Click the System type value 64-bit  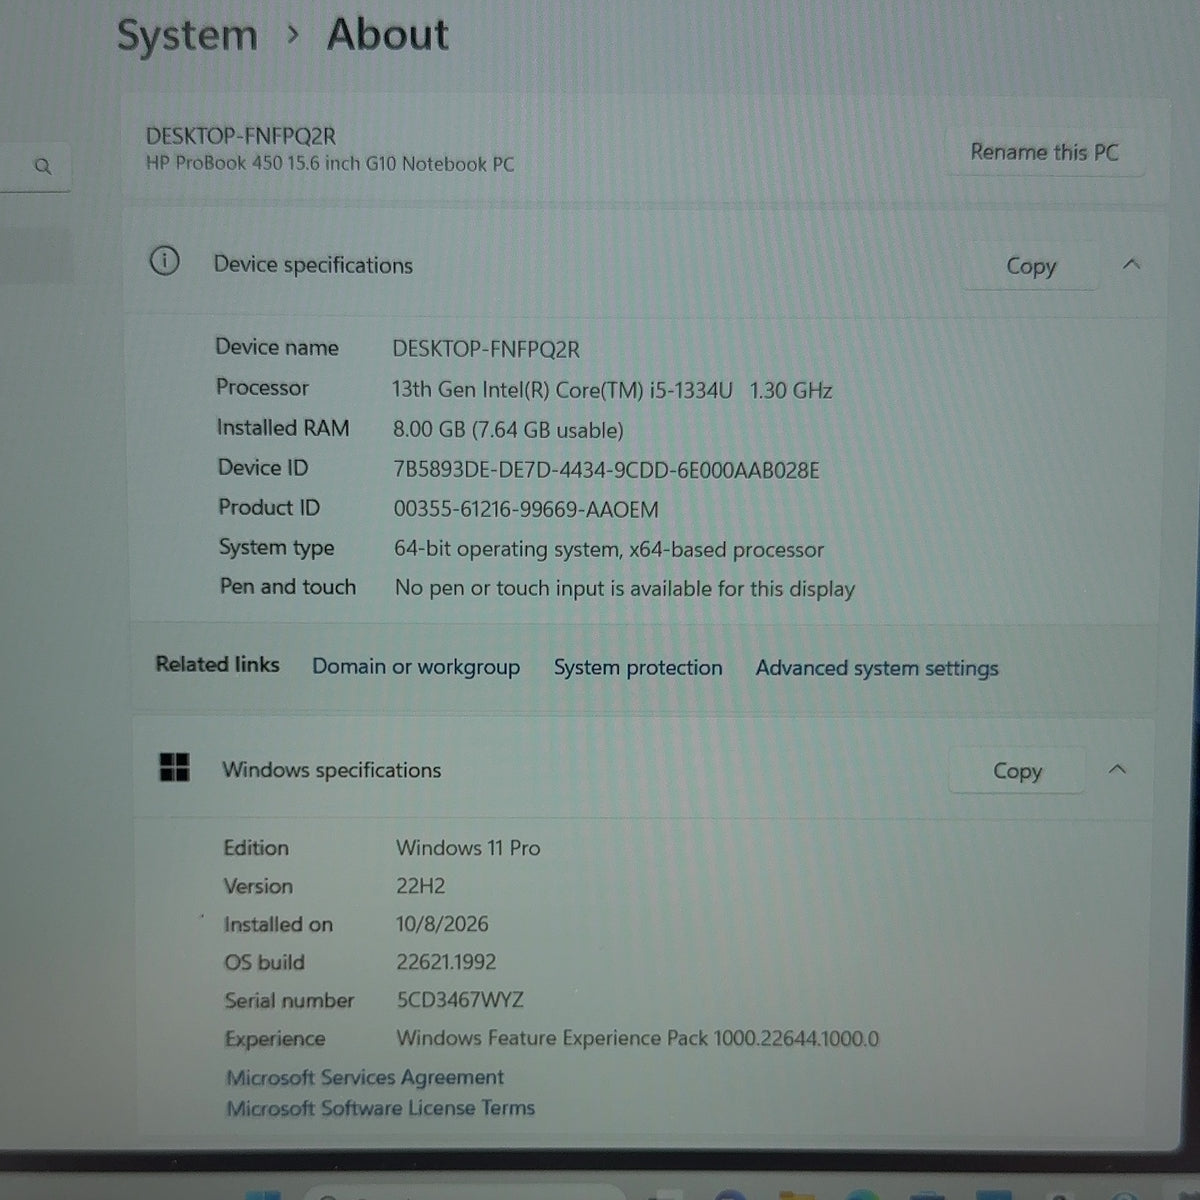609,549
